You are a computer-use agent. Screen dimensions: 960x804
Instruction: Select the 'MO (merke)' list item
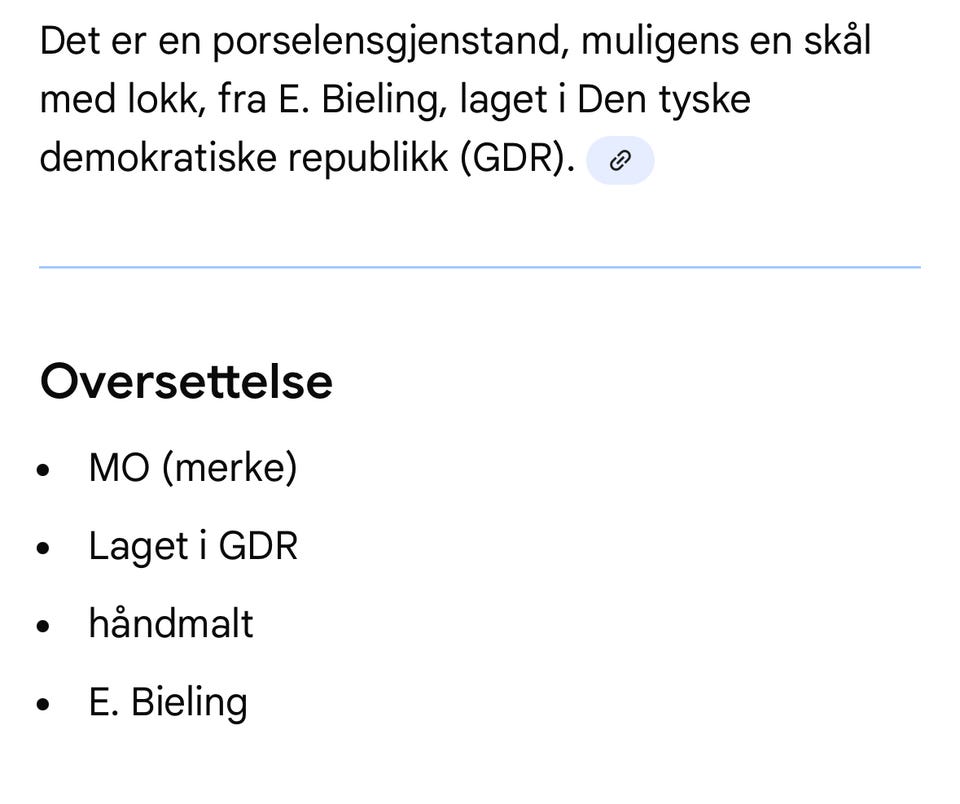[193, 468]
